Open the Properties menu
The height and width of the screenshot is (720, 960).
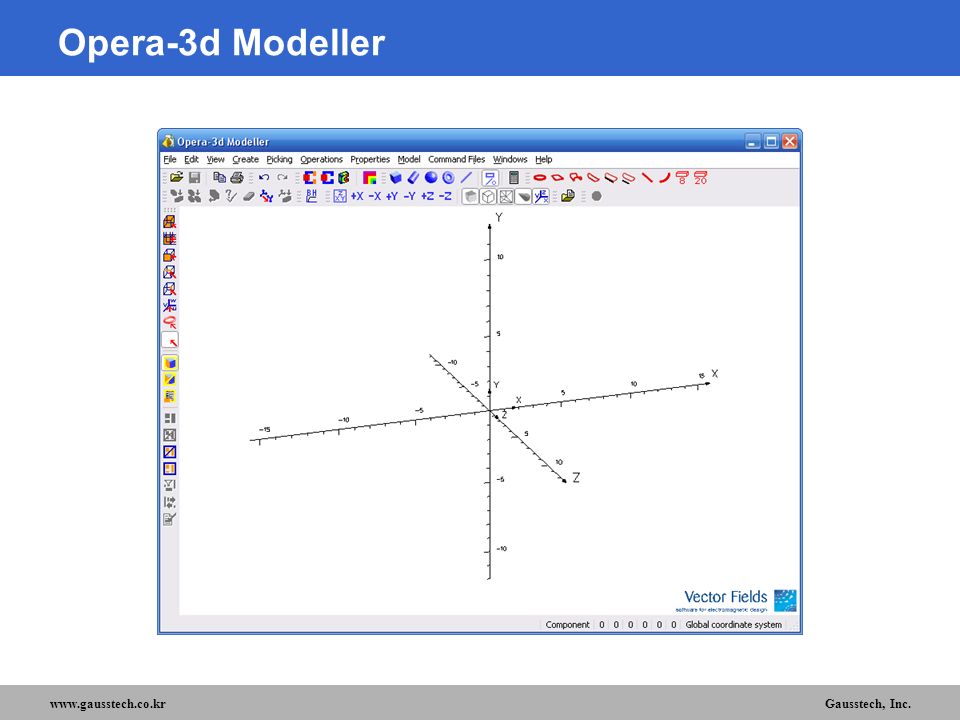click(x=370, y=159)
